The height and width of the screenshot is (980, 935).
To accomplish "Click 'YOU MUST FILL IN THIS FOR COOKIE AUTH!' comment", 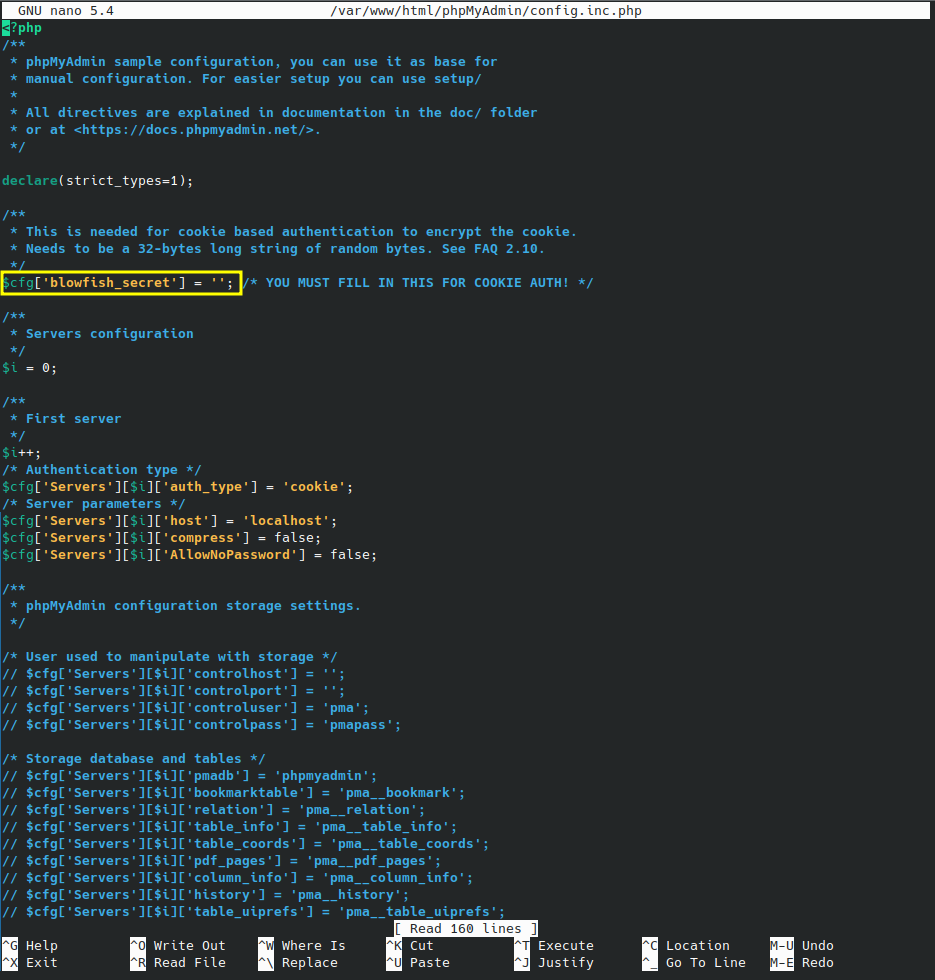I will pyautogui.click(x=418, y=282).
